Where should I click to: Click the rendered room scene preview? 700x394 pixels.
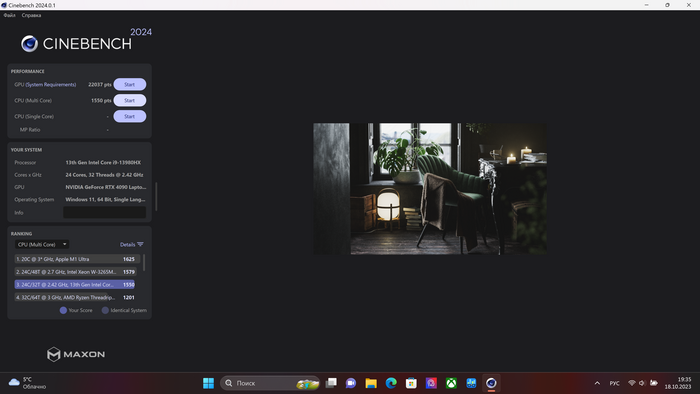430,189
